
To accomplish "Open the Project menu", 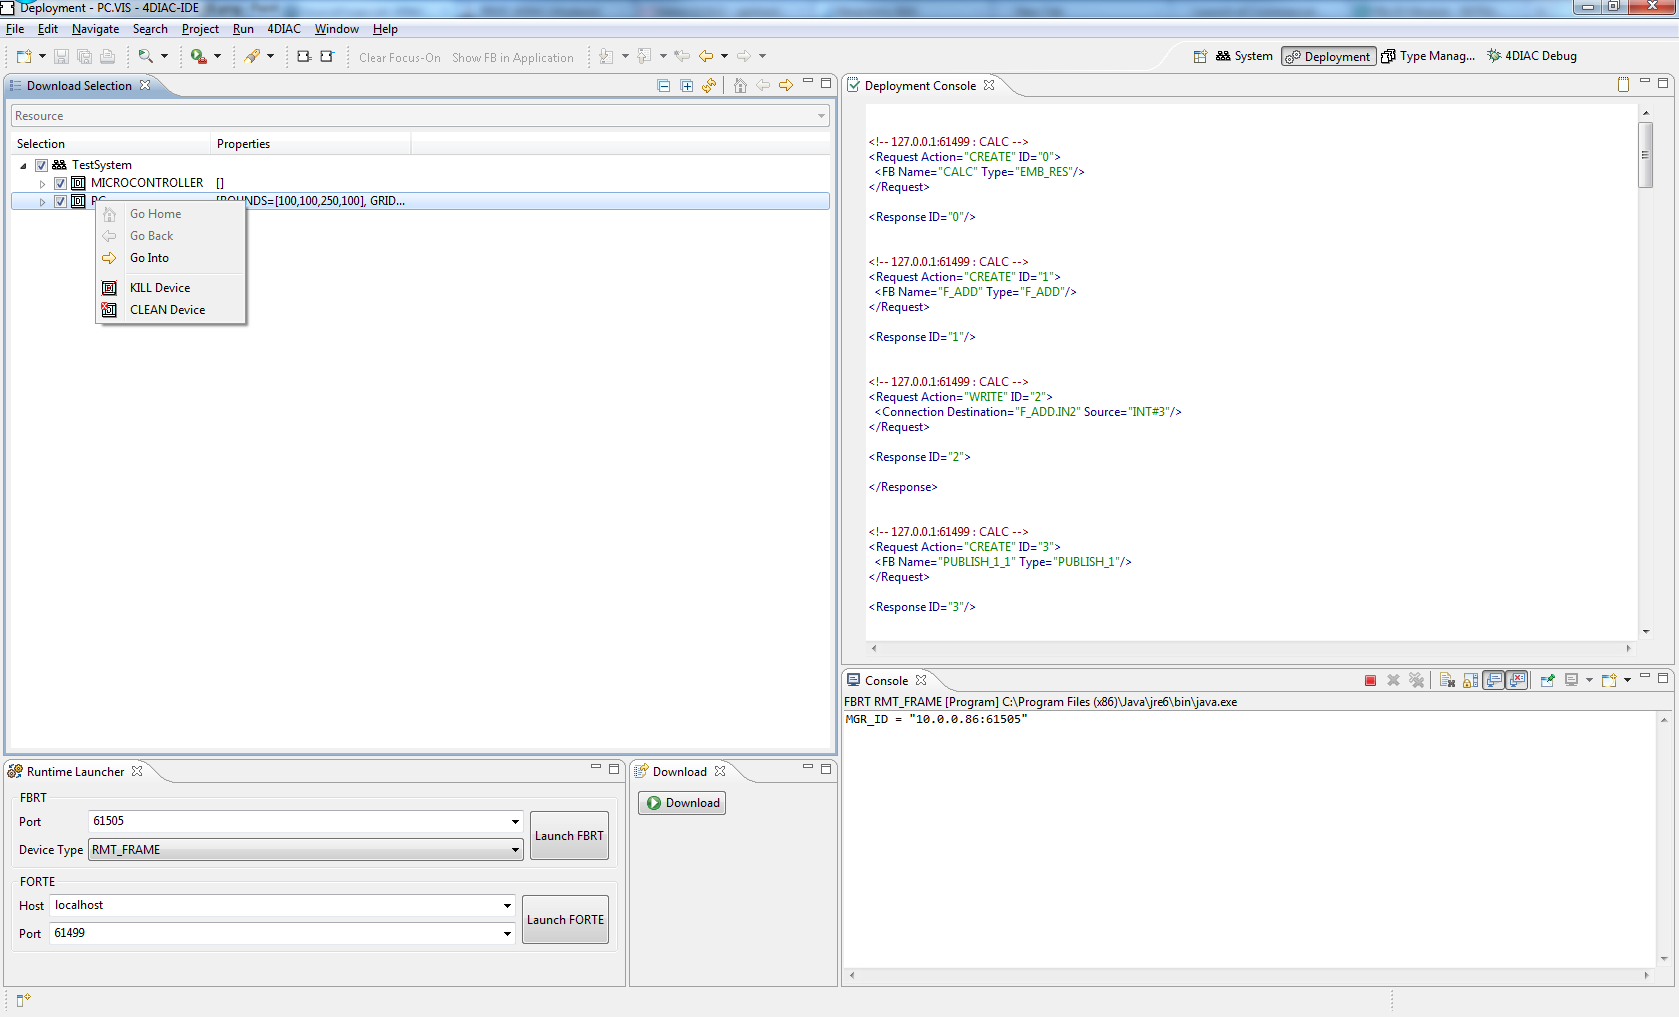I will pos(200,29).
